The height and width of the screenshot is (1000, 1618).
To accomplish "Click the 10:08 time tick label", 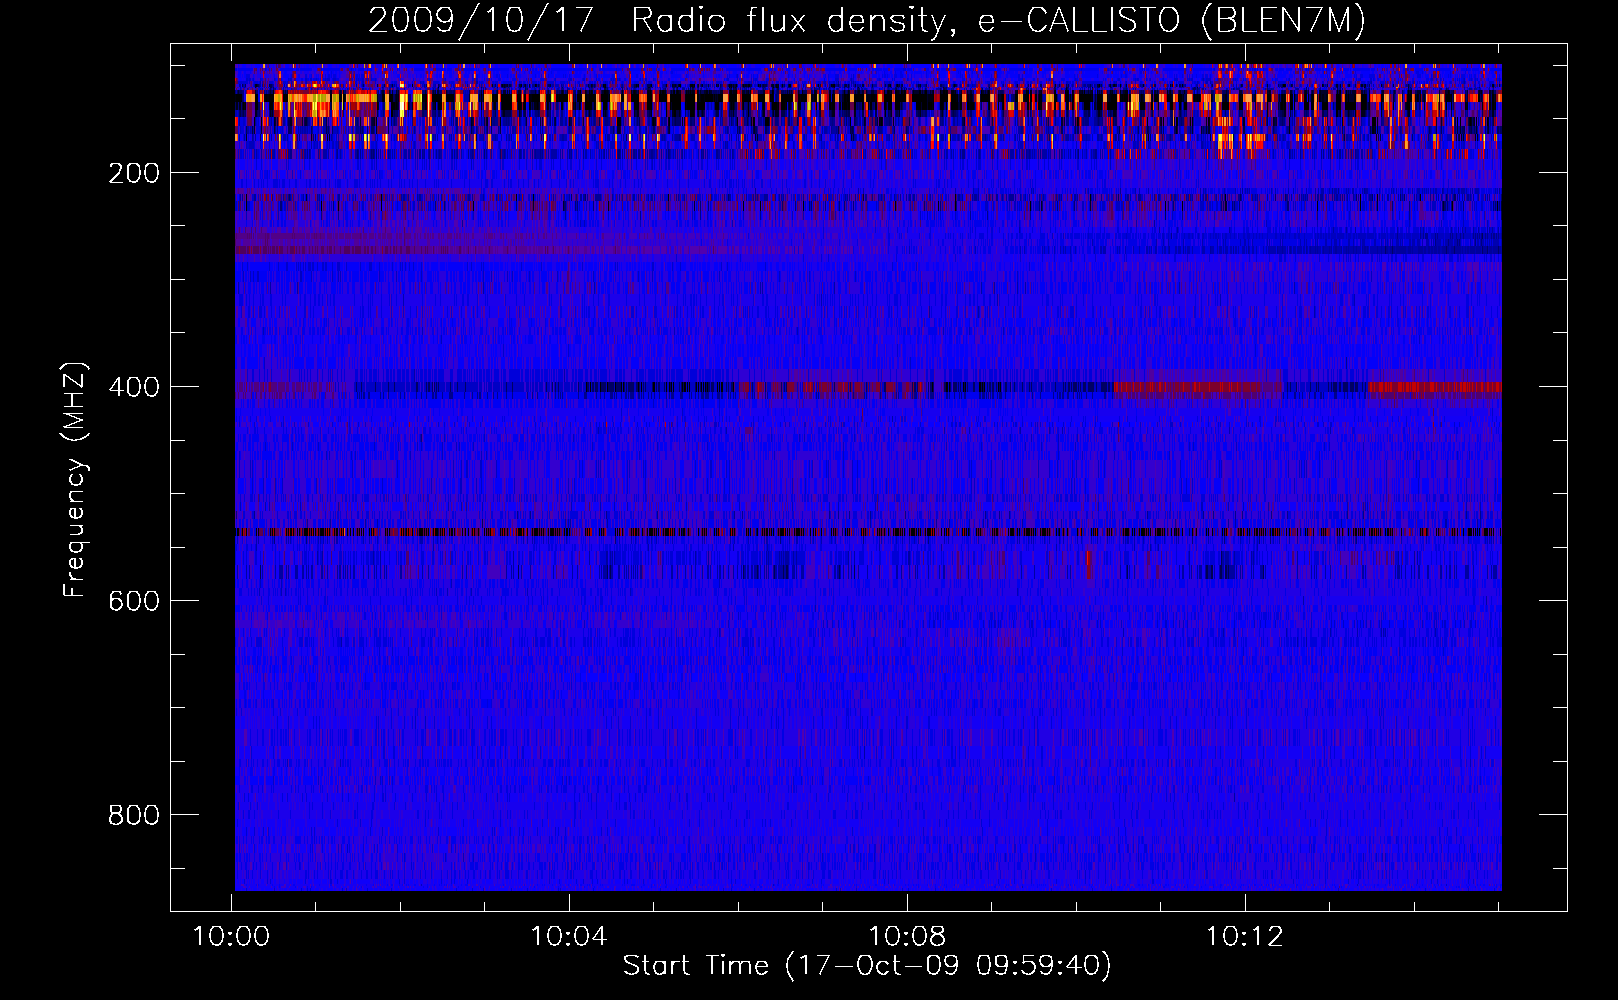I will tap(907, 937).
